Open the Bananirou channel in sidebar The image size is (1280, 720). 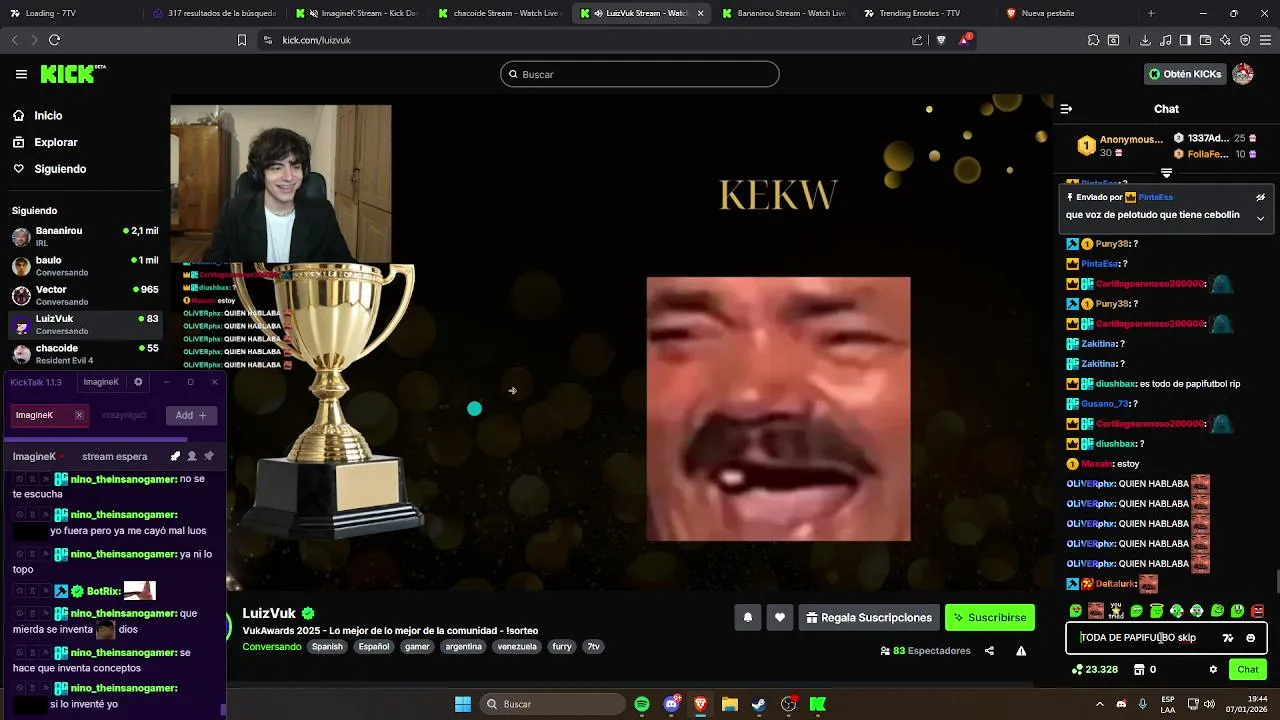click(x=85, y=236)
